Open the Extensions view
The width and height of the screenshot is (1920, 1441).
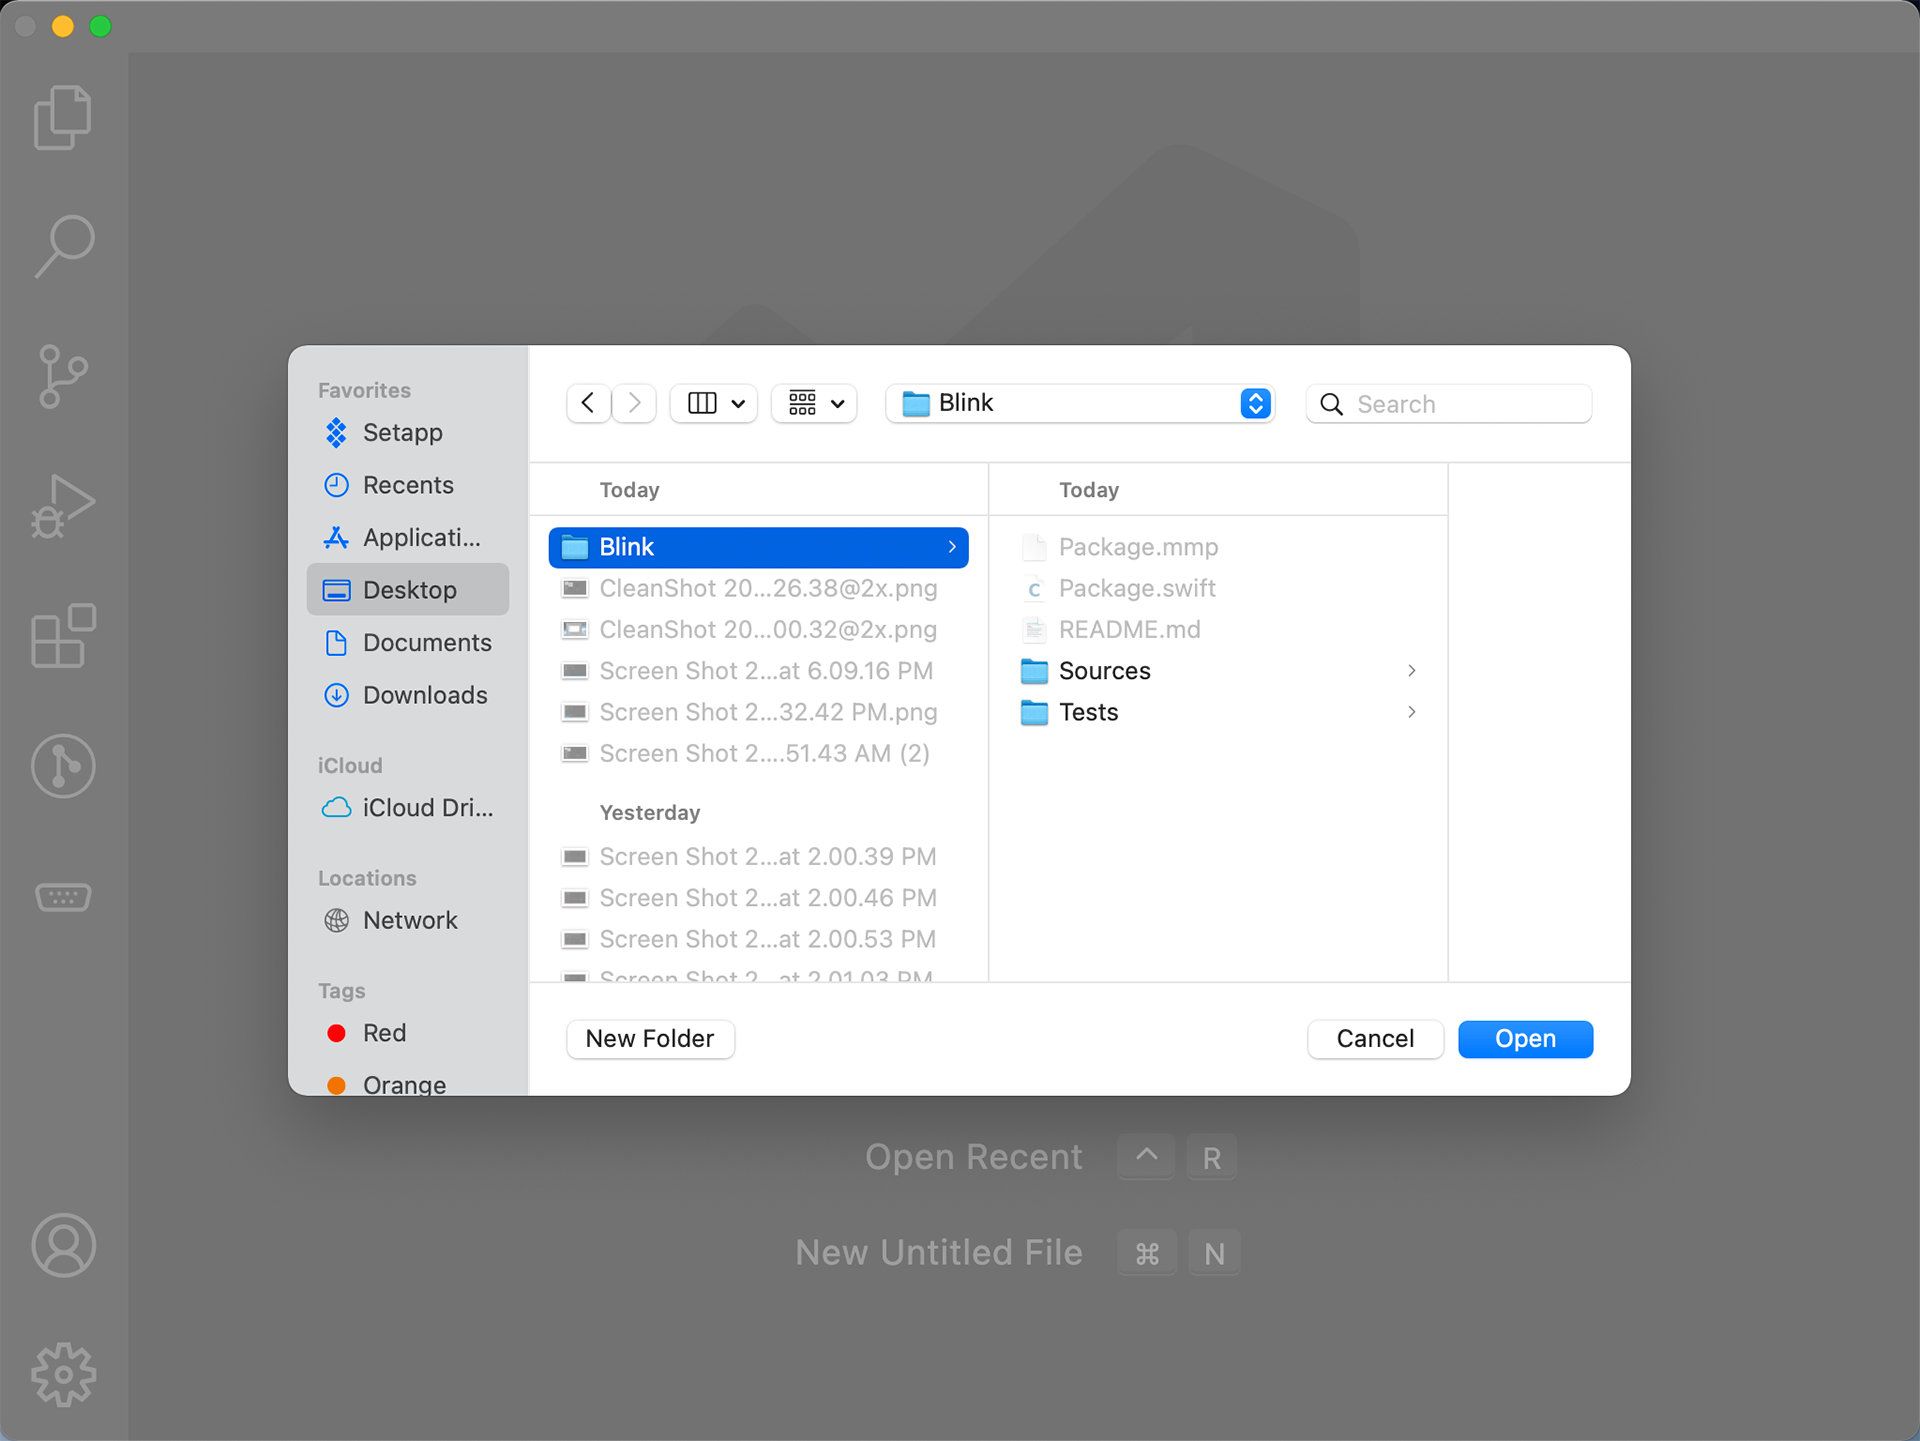coord(63,635)
